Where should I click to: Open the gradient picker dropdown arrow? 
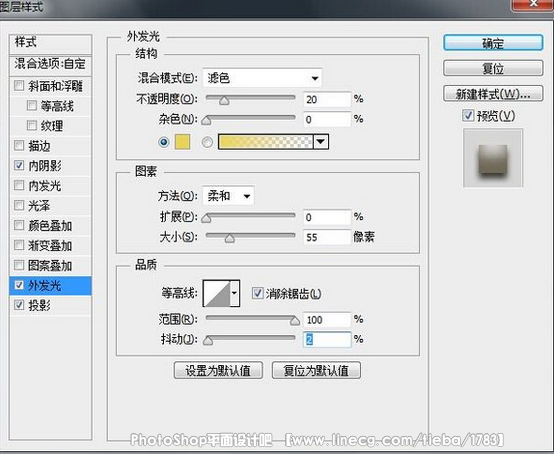321,142
